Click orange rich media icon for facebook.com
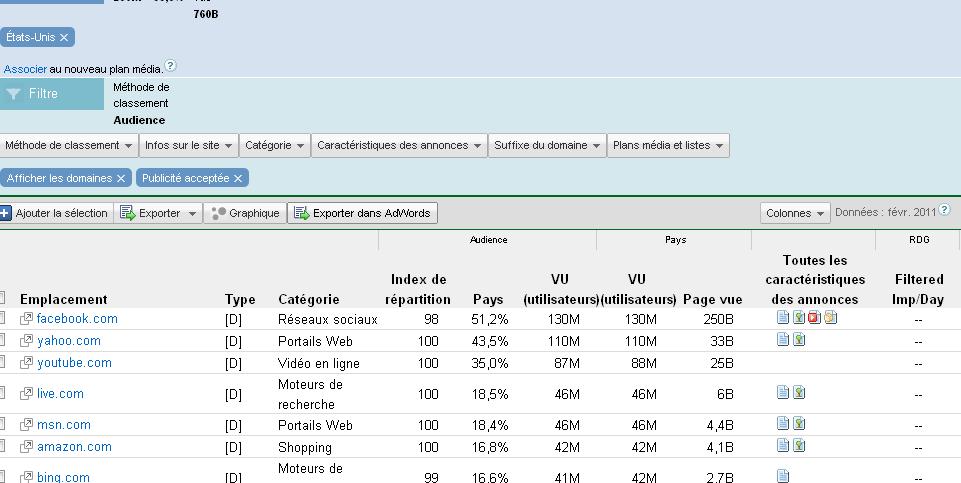This screenshot has width=961, height=483. [830, 317]
